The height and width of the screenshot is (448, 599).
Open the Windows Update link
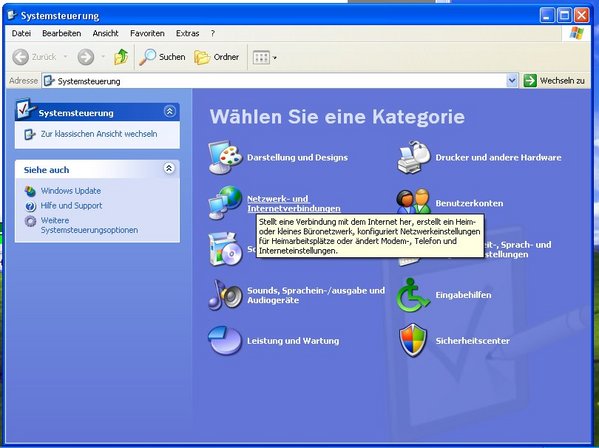pyautogui.click(x=71, y=191)
